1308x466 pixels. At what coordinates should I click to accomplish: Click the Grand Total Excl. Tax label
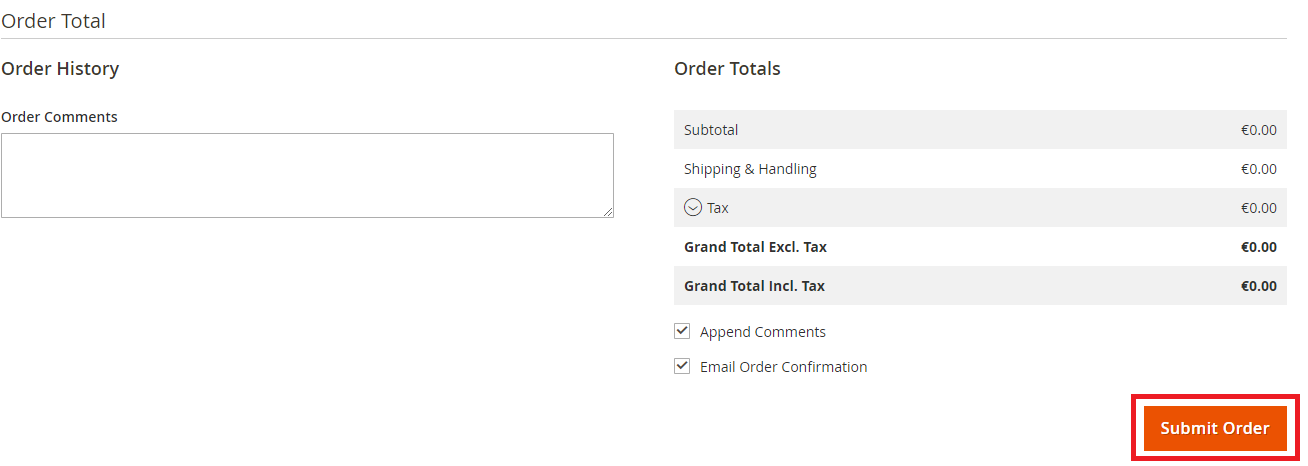(x=755, y=247)
